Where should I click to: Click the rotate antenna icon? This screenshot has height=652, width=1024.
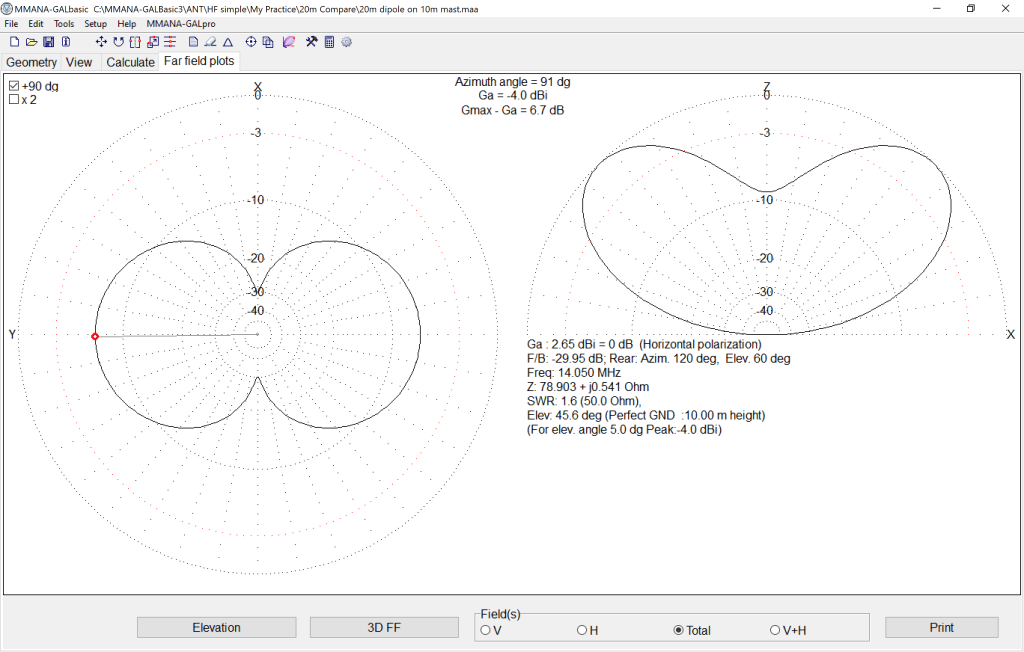tap(118, 42)
